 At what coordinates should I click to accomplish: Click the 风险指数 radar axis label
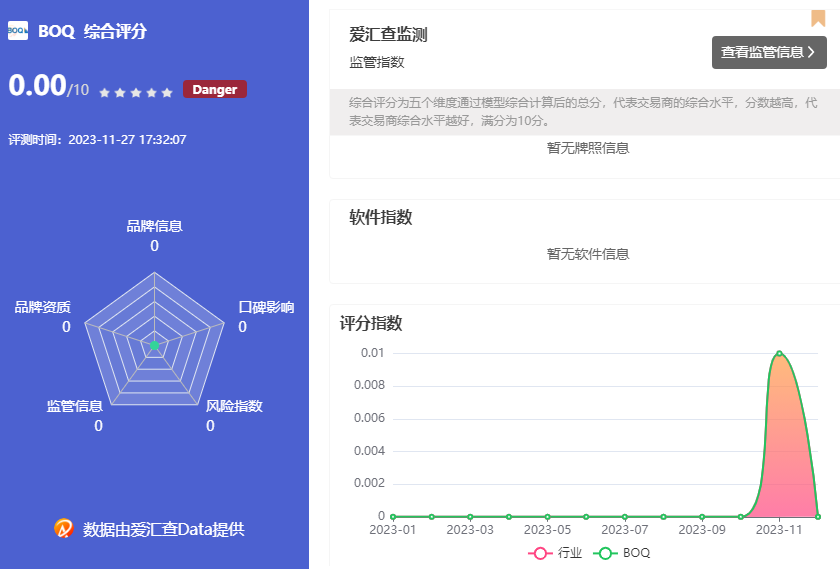pos(234,406)
